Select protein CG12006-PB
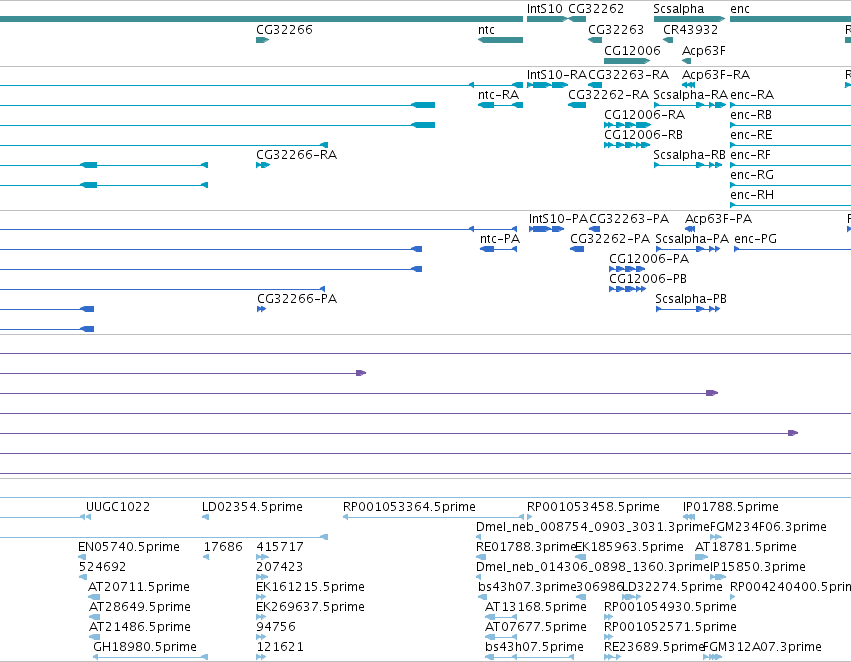Image resolution: width=851 pixels, height=662 pixels. click(647, 279)
